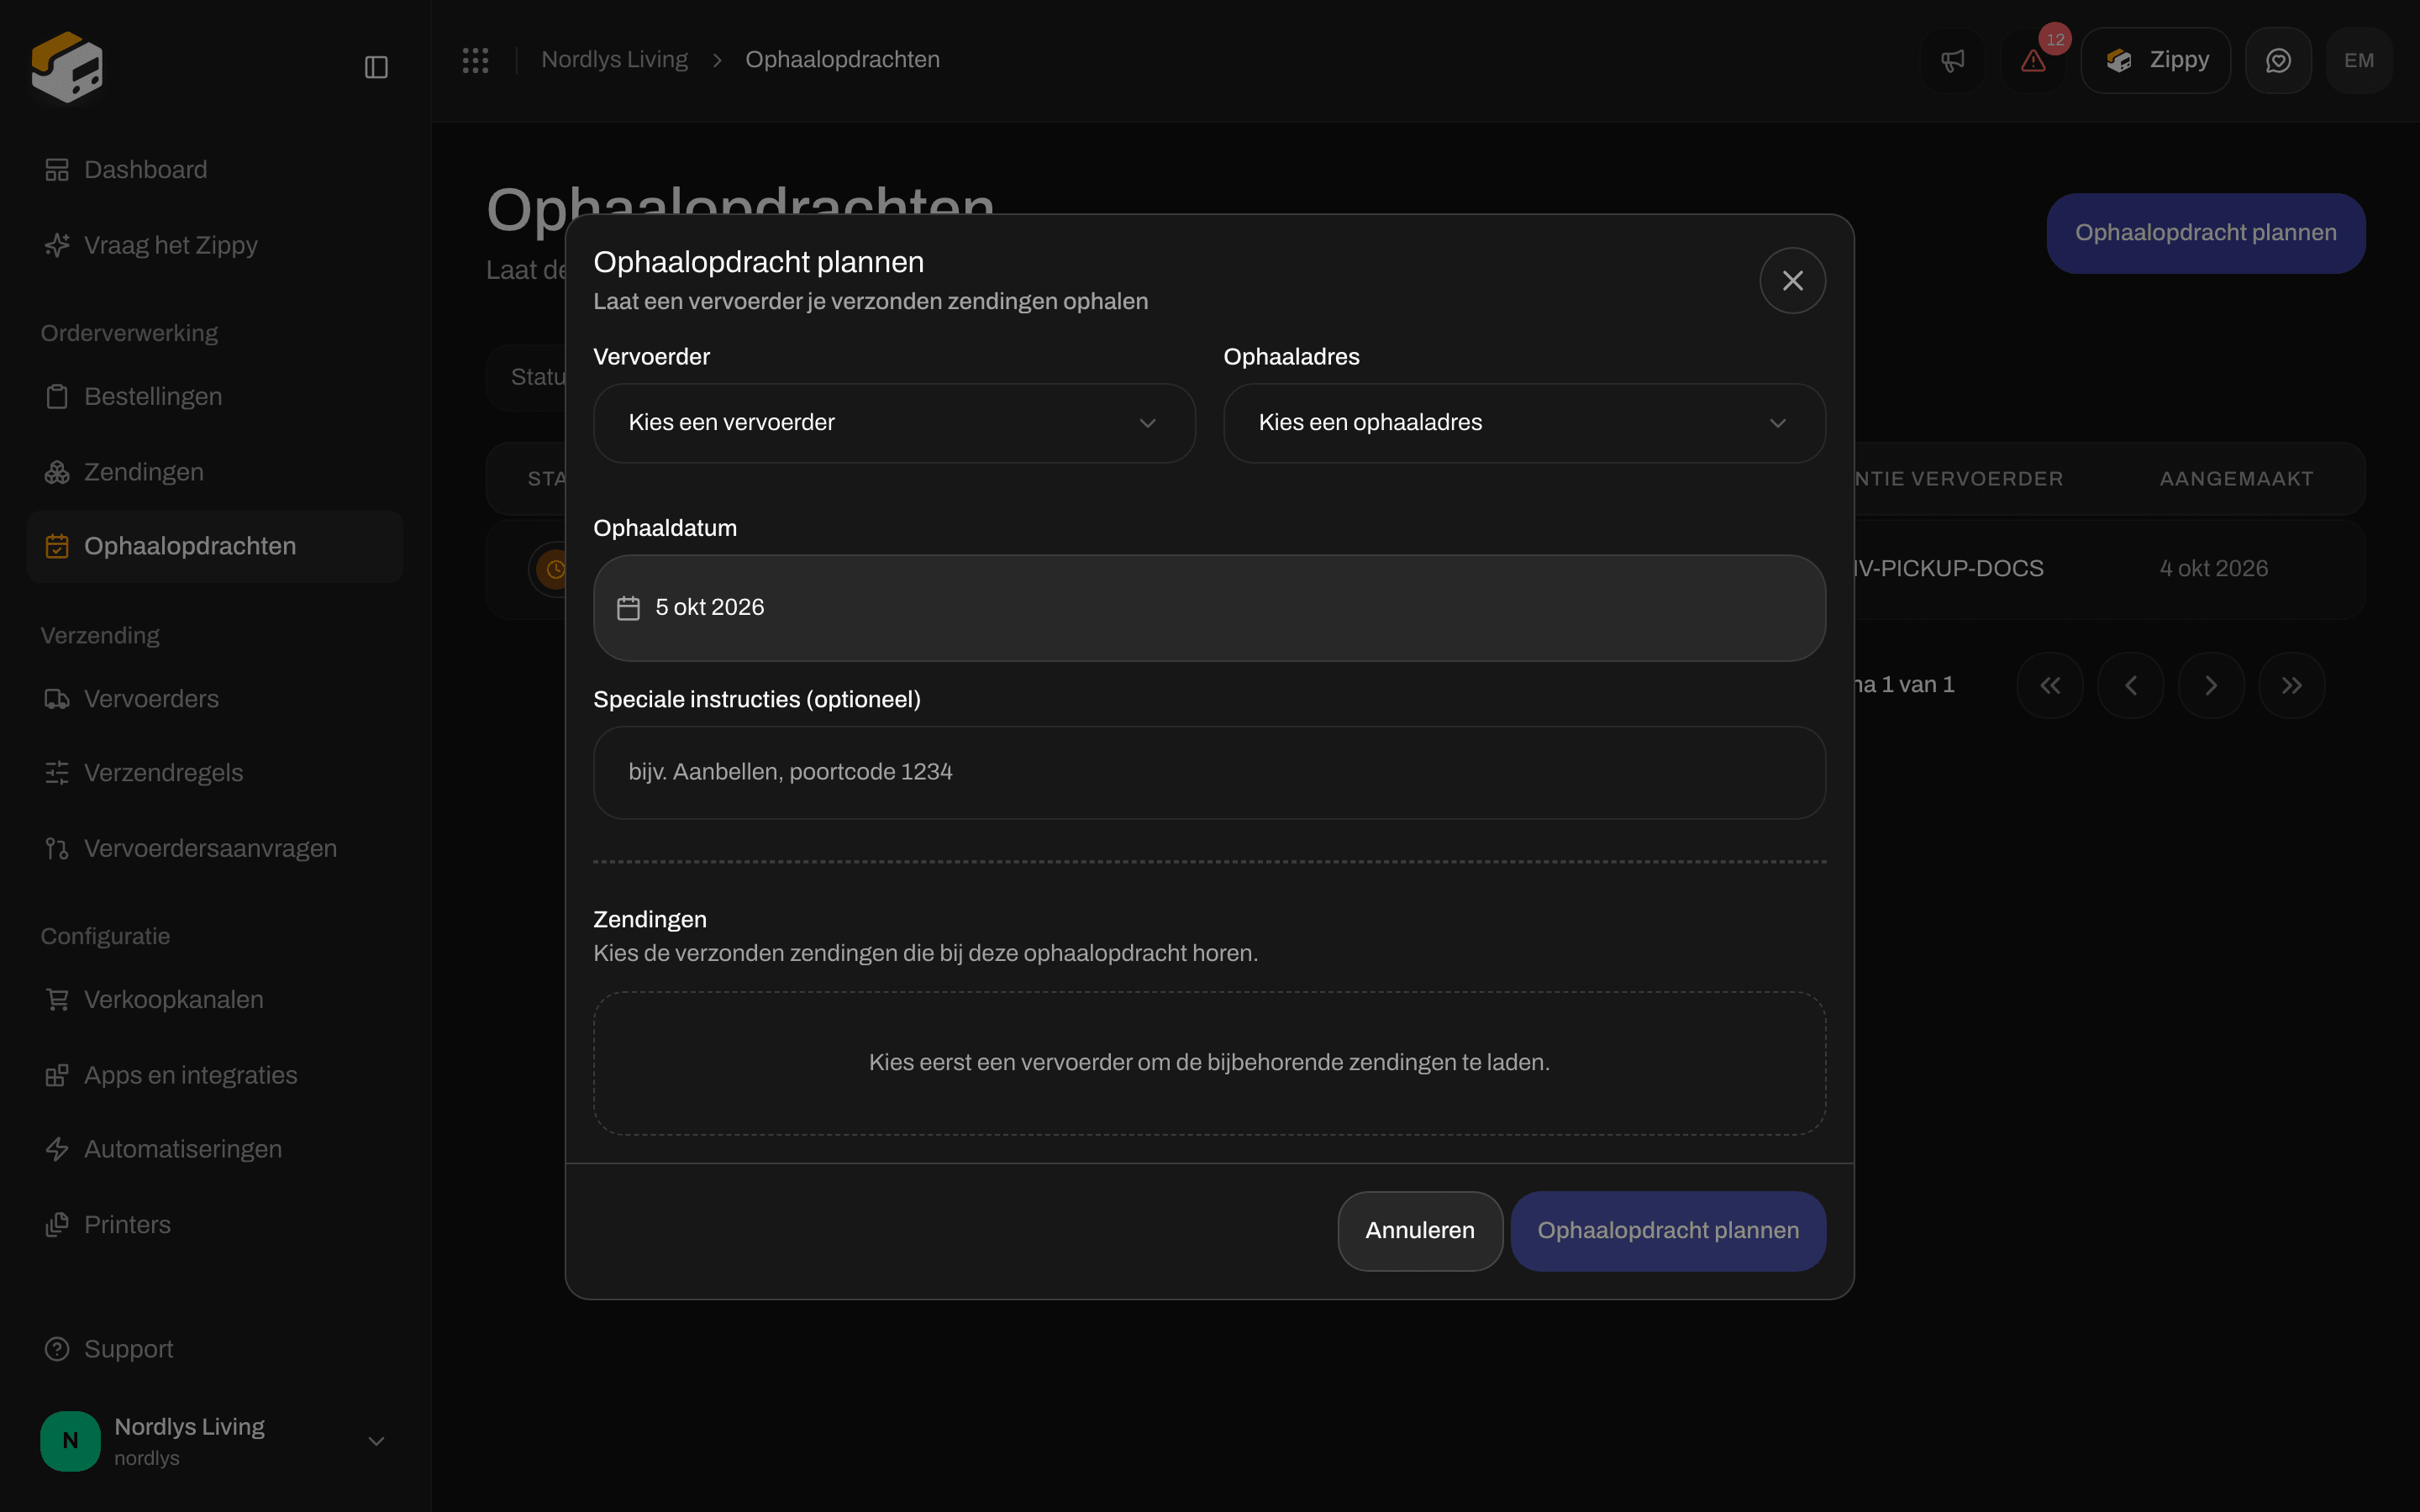Screen dimensions: 2420x1512
Task: Close the Ophaalopdracht plannen dialog
Action: [1792, 281]
